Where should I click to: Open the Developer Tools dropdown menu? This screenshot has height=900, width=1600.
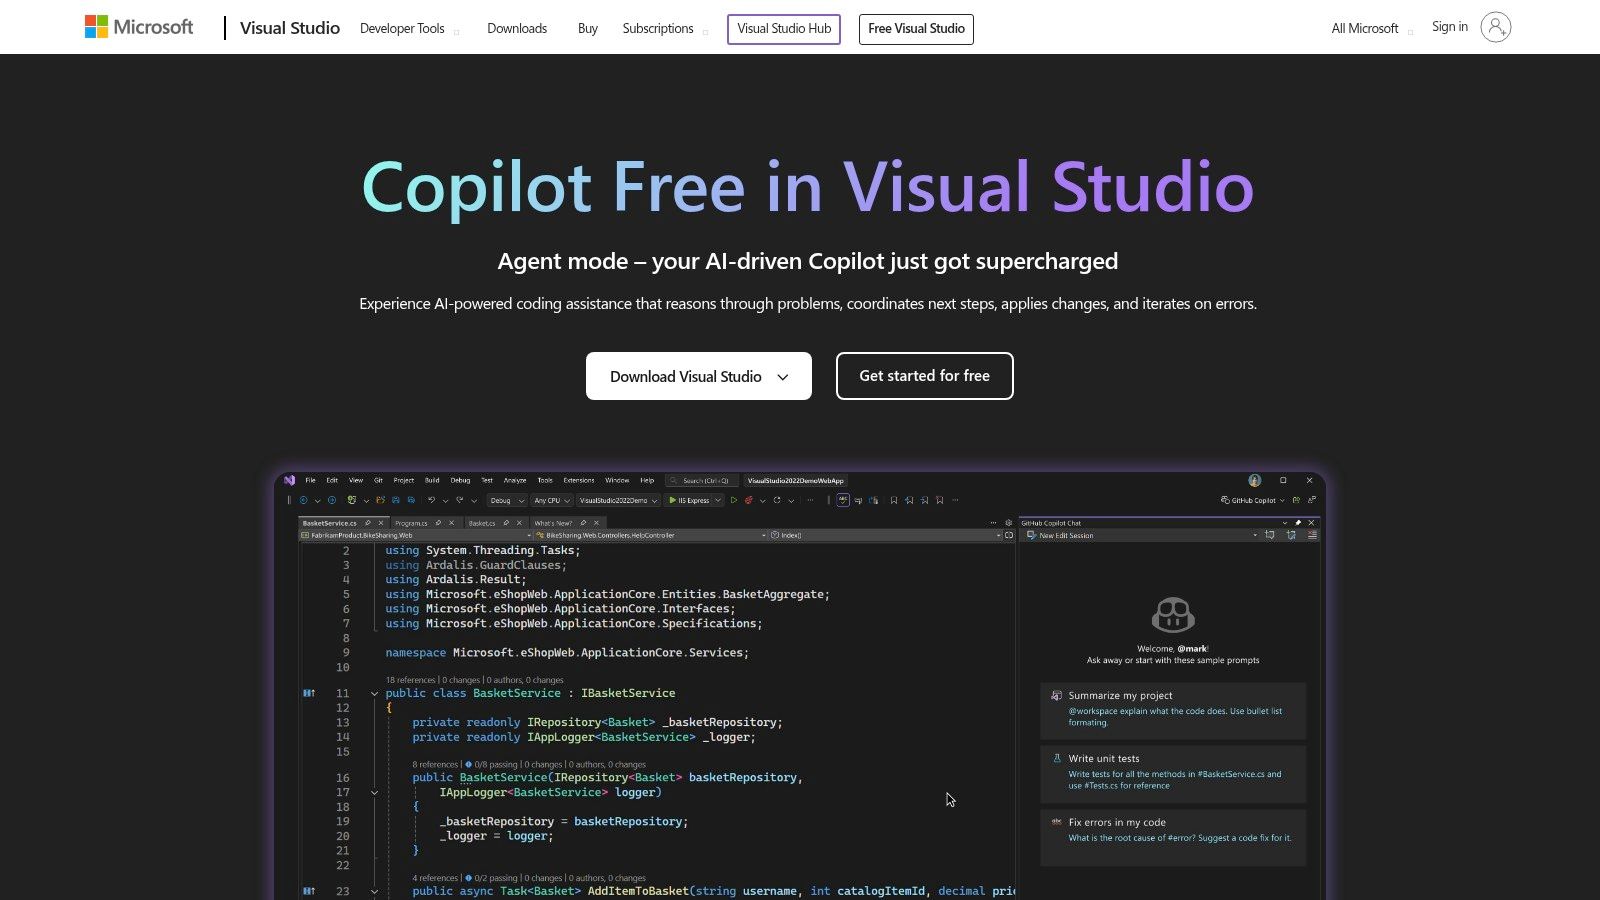coord(409,28)
